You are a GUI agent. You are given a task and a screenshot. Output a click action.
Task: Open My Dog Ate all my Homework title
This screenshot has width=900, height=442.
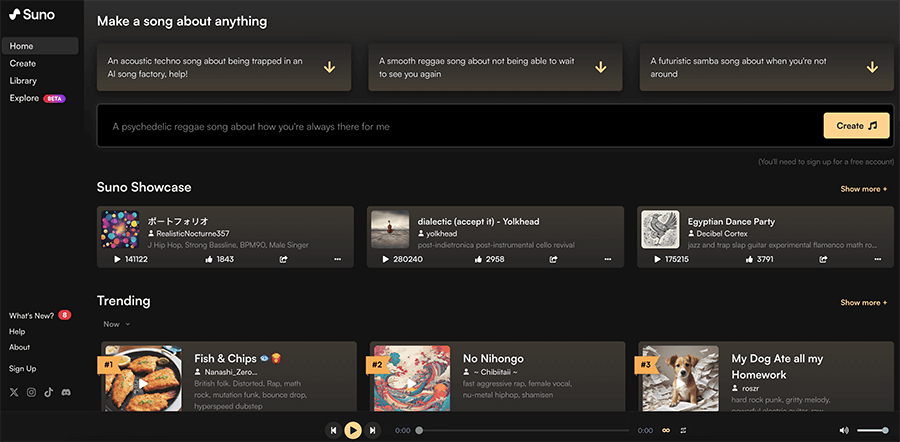[x=777, y=367]
